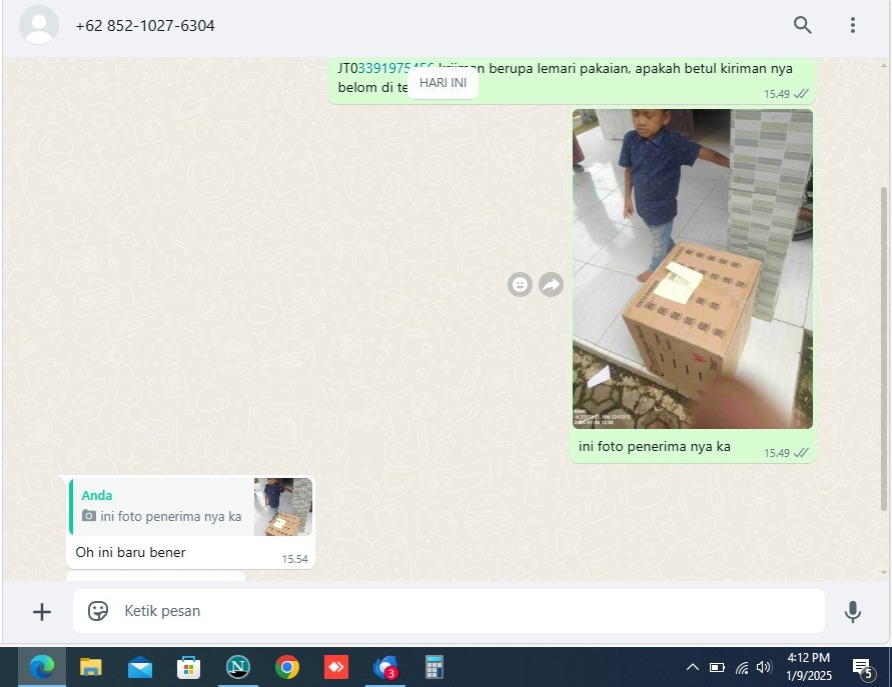This screenshot has height=687, width=892.
Task: Open File Explorer from taskbar
Action: (90, 667)
